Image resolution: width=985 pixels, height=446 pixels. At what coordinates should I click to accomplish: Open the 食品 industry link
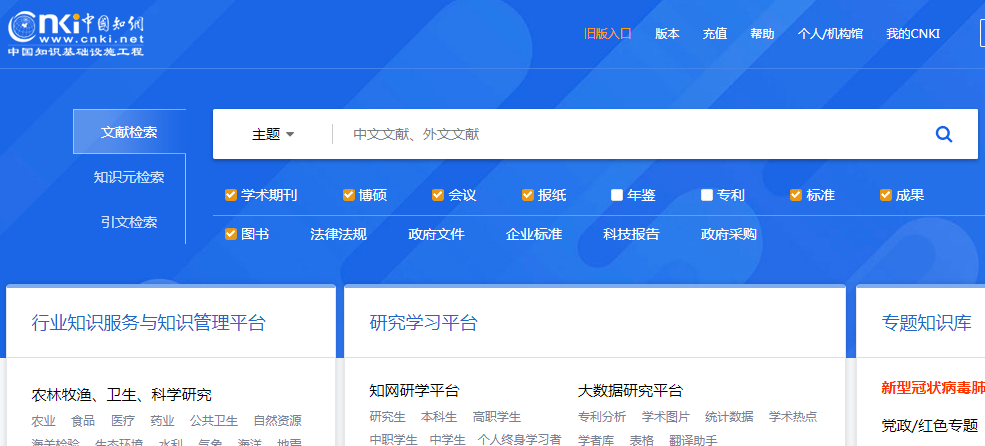pos(83,421)
